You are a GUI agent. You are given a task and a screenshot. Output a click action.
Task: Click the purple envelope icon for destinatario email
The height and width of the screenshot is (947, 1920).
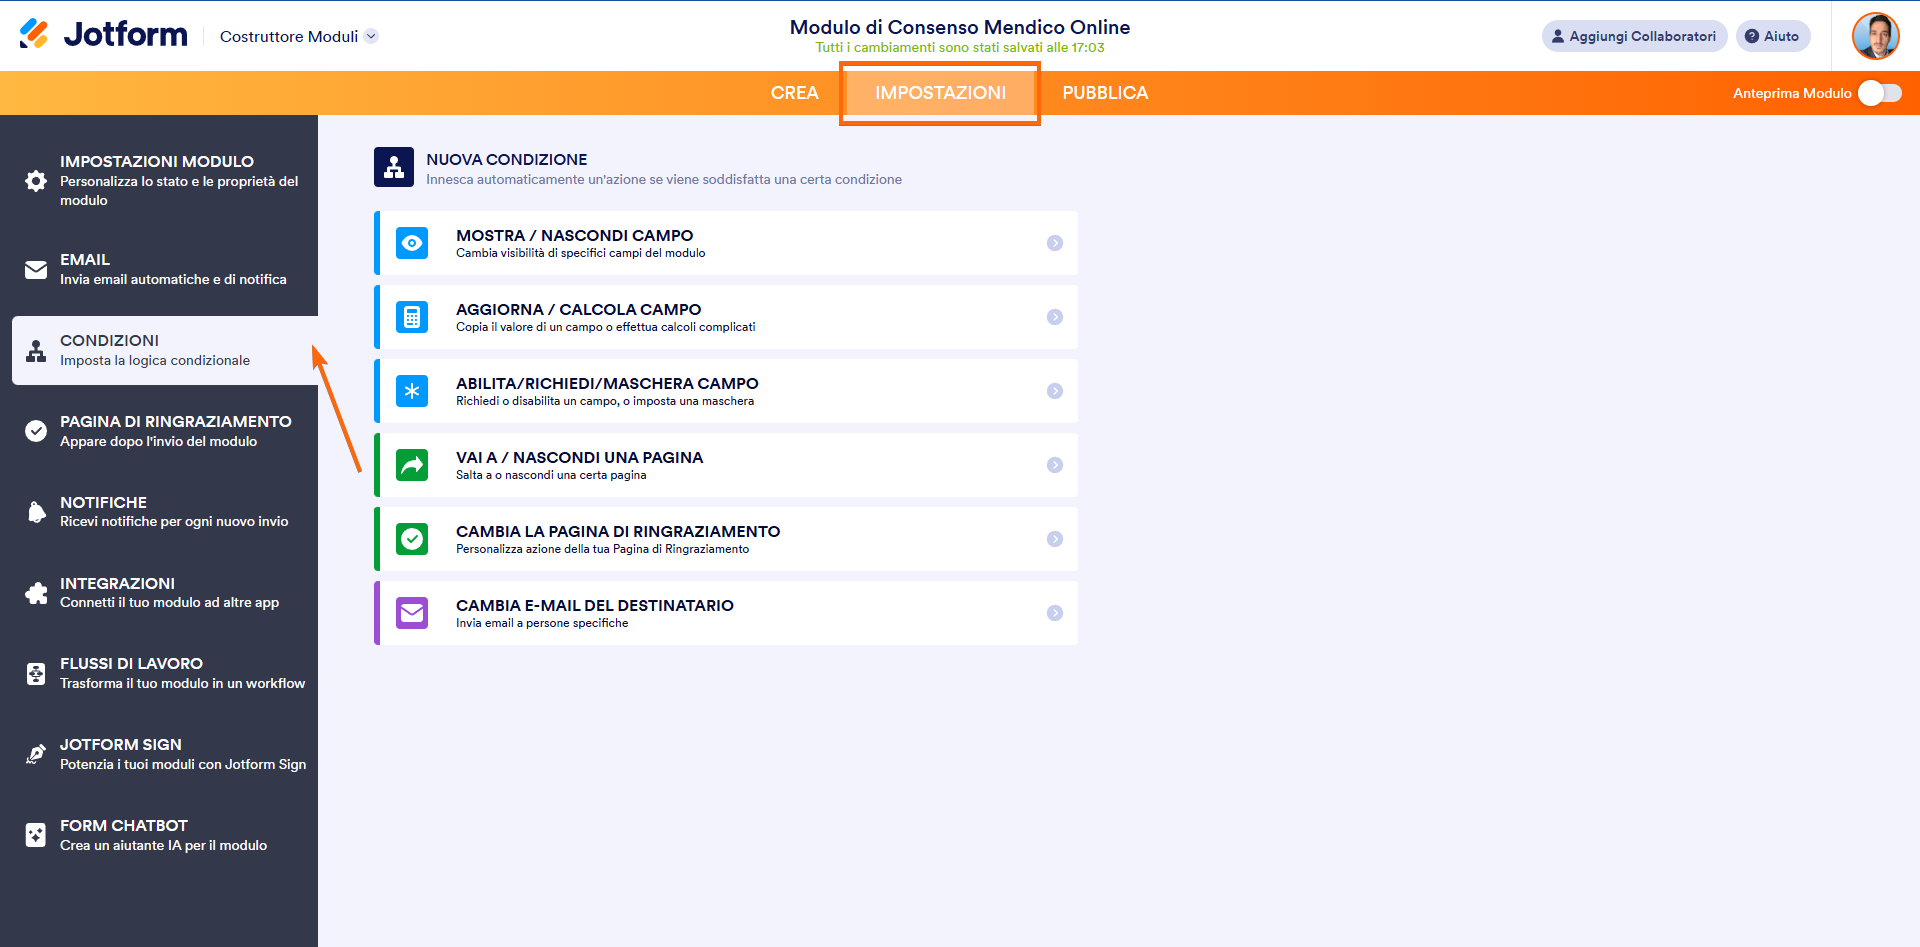coord(412,613)
